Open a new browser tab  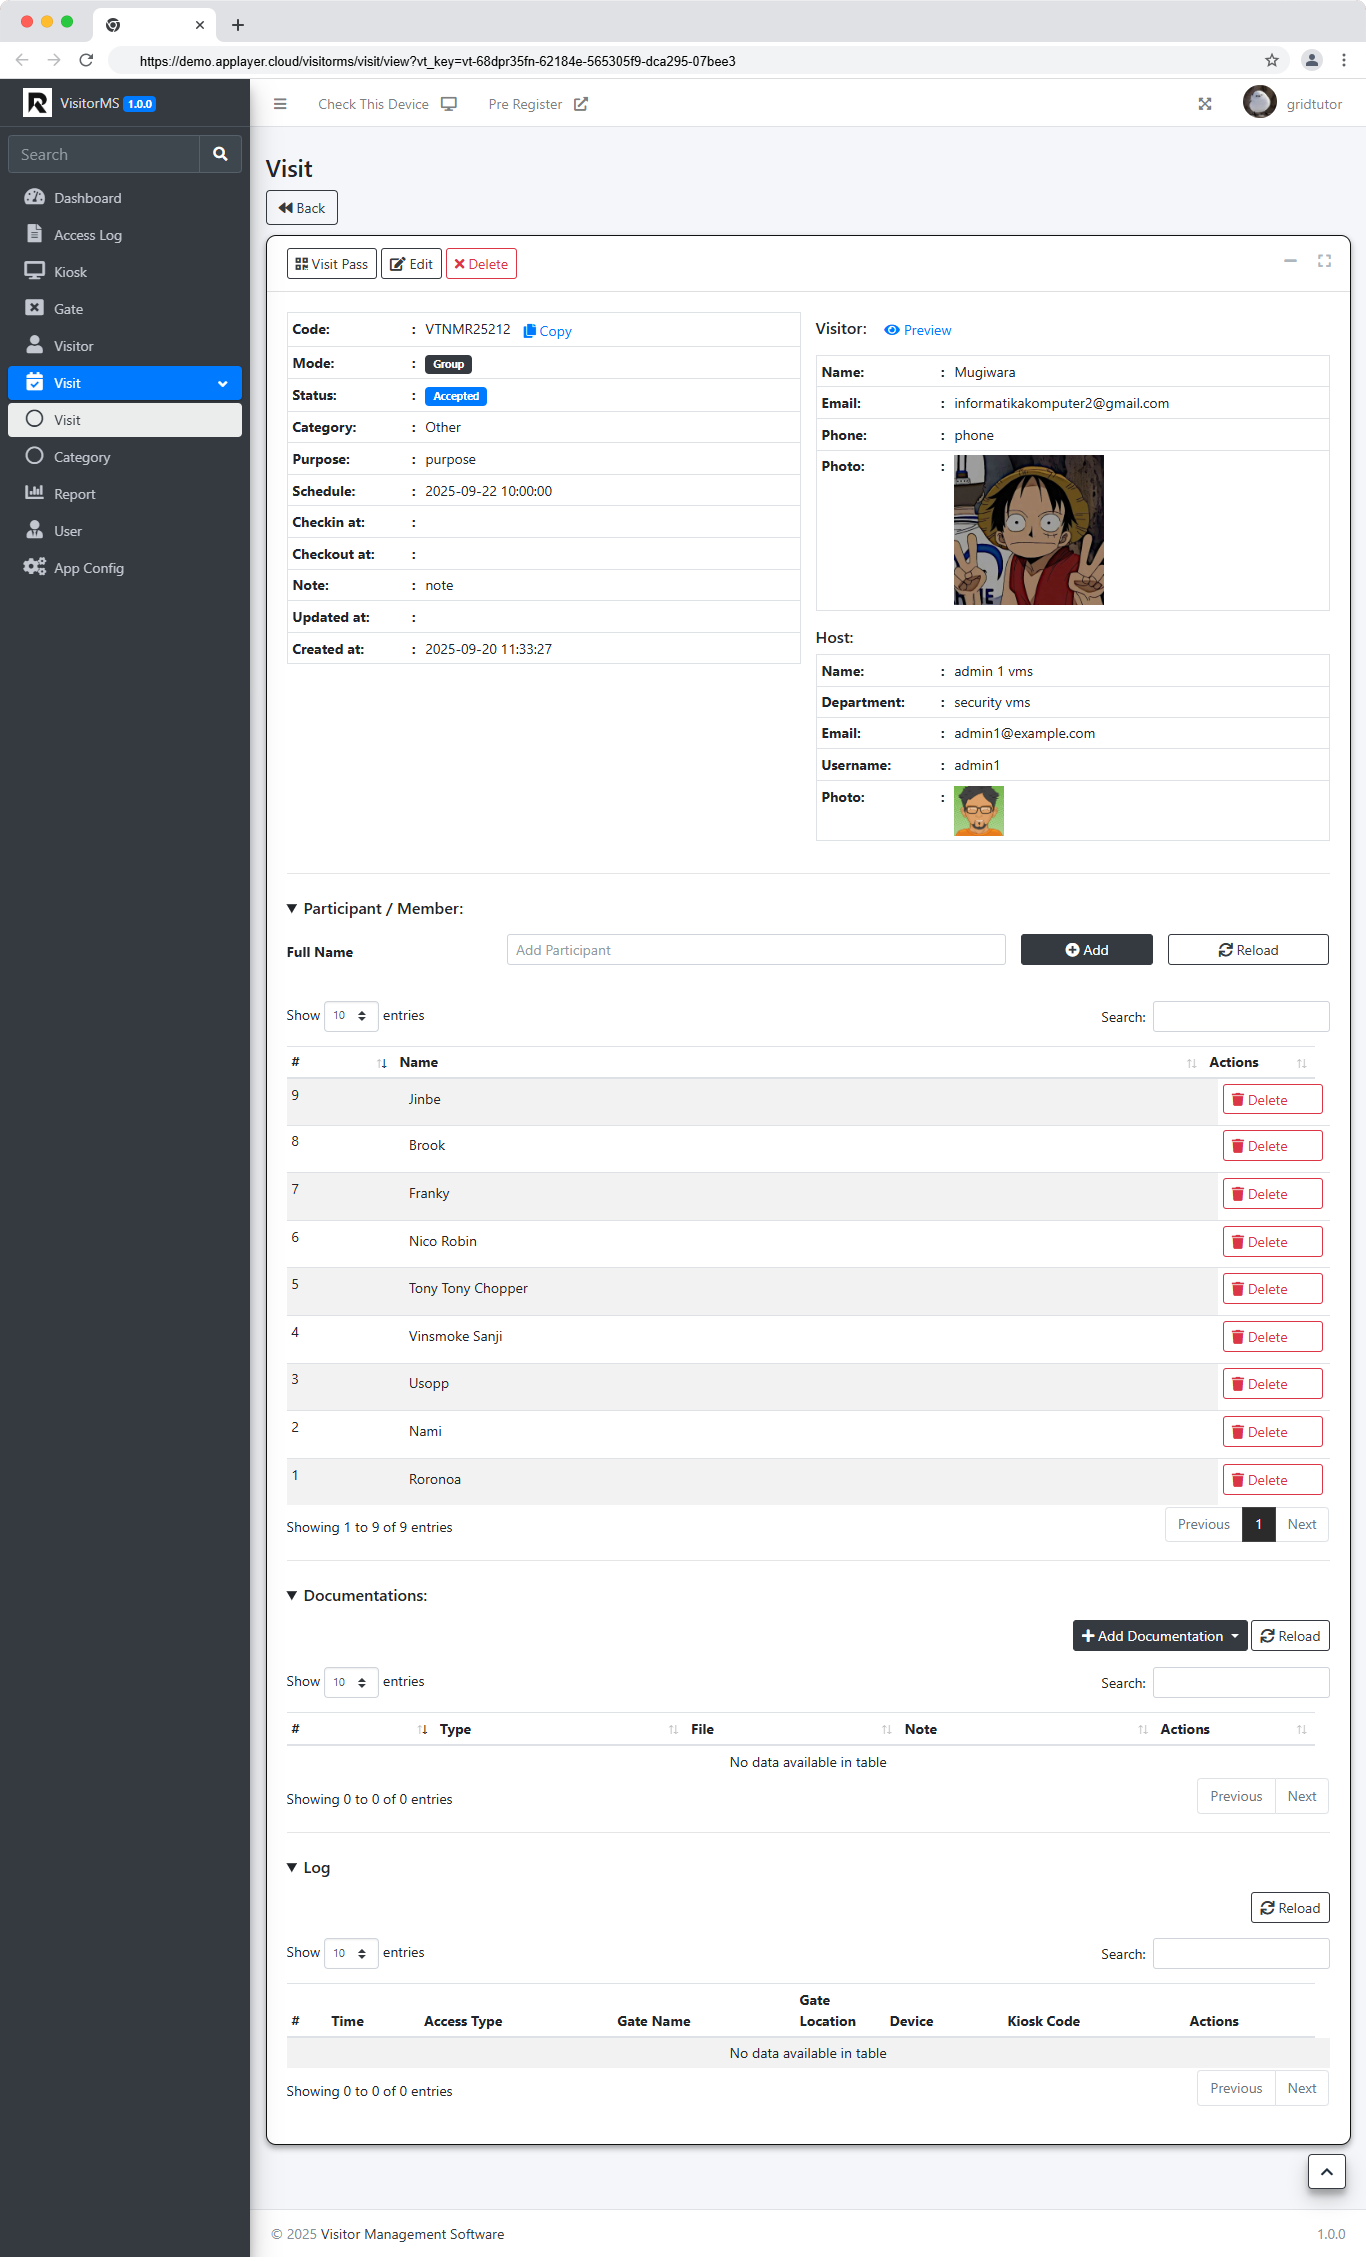(x=238, y=25)
